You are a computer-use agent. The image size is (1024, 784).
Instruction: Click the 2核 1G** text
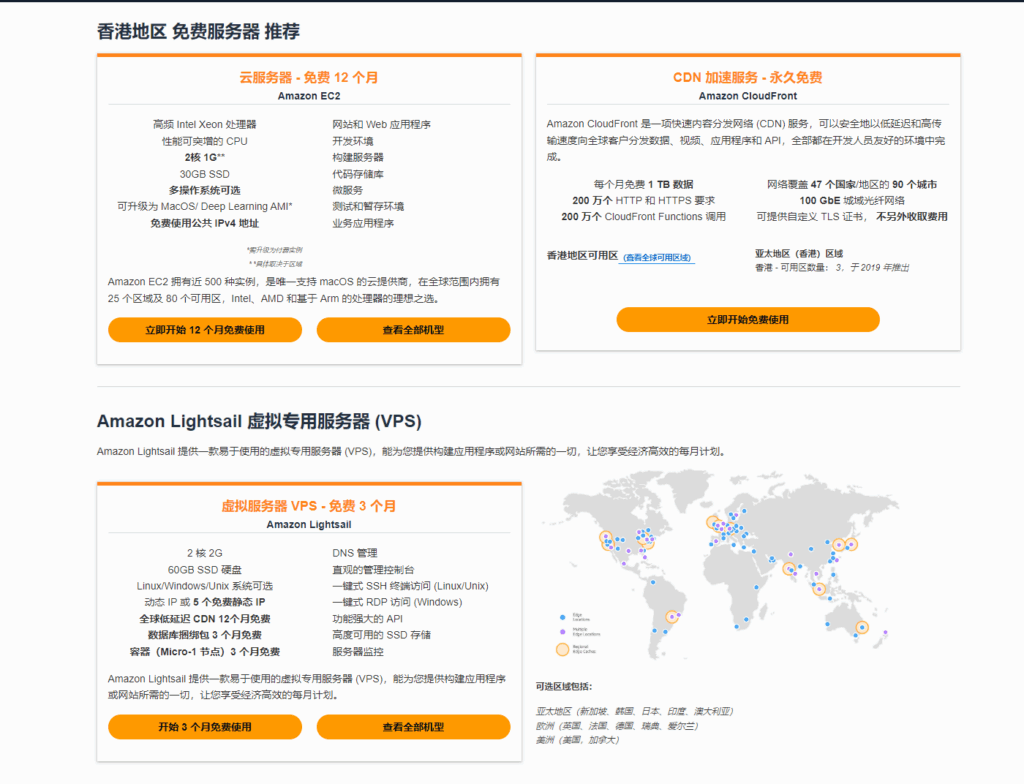coord(204,157)
